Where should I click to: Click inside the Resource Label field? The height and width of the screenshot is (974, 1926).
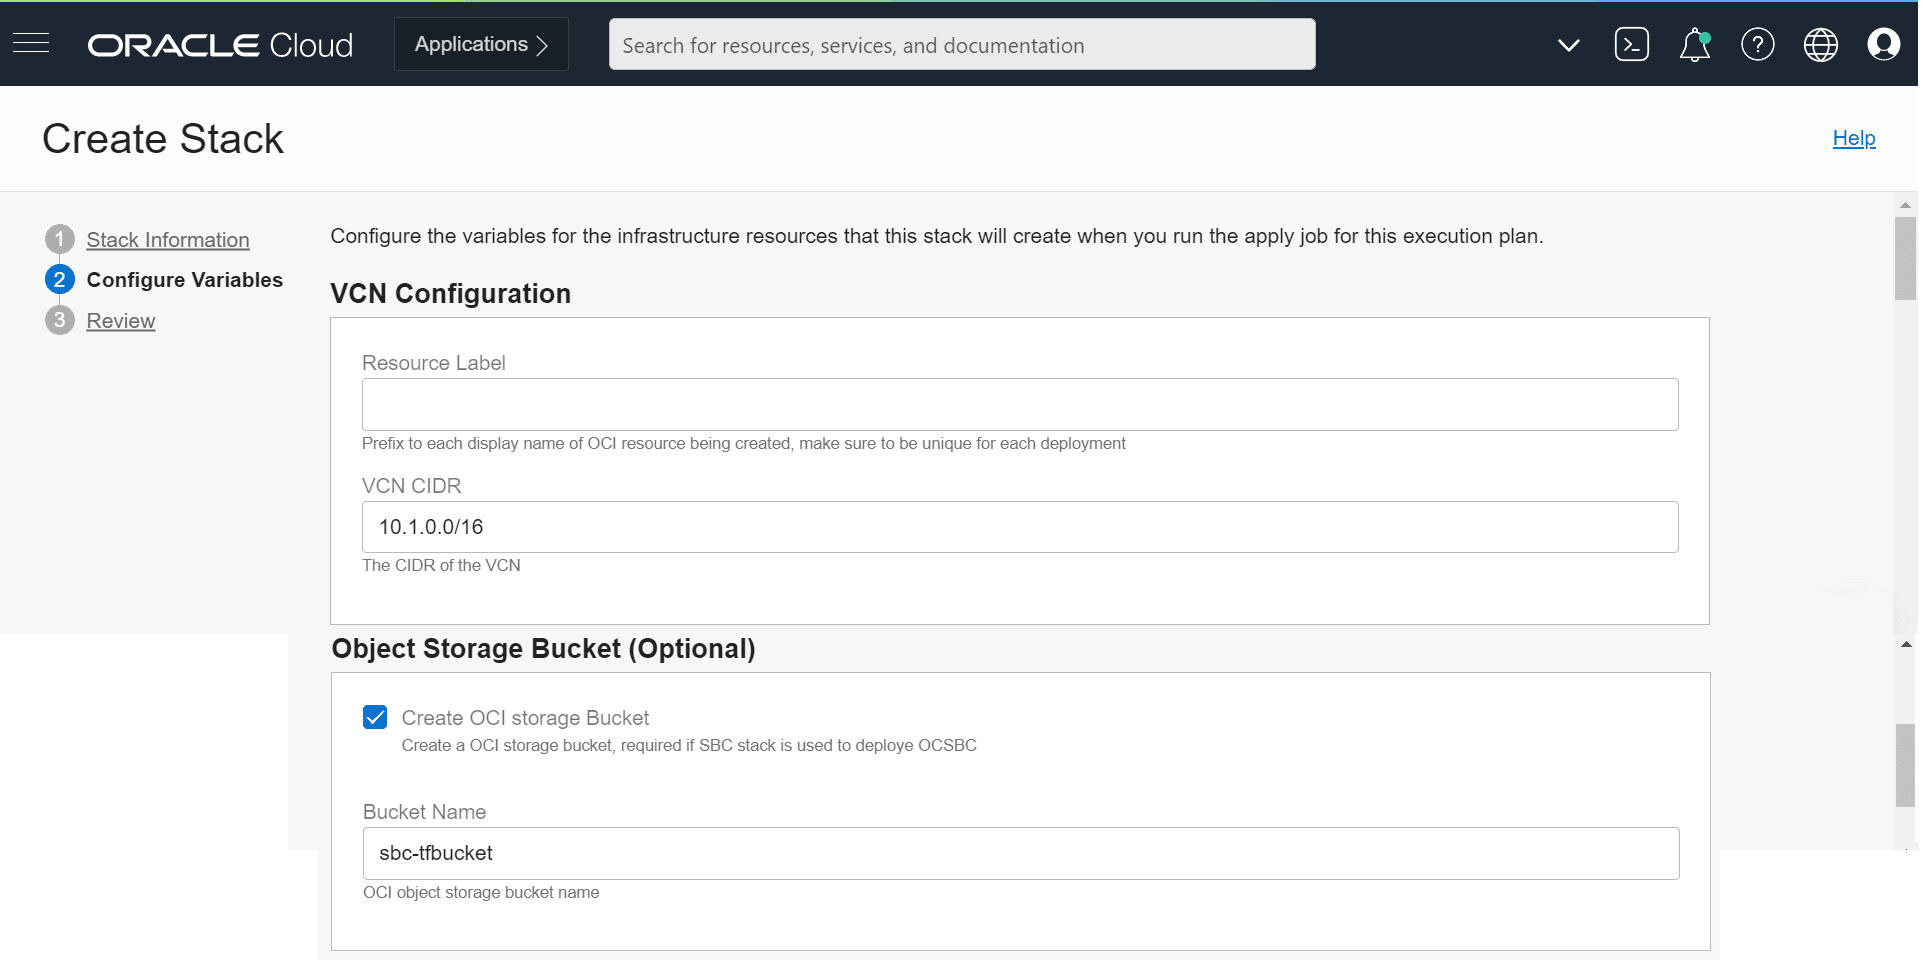coord(1019,404)
